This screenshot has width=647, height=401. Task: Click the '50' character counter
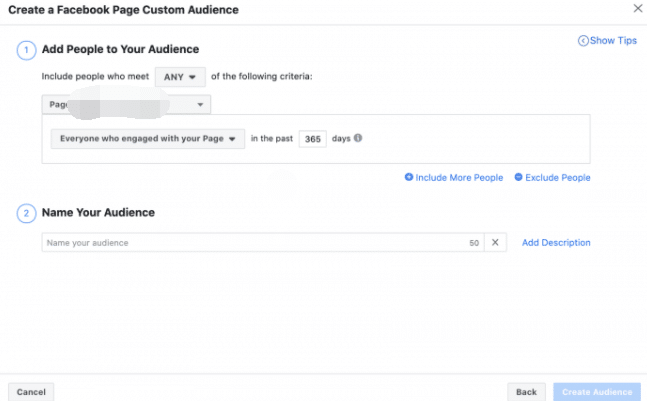pos(474,243)
